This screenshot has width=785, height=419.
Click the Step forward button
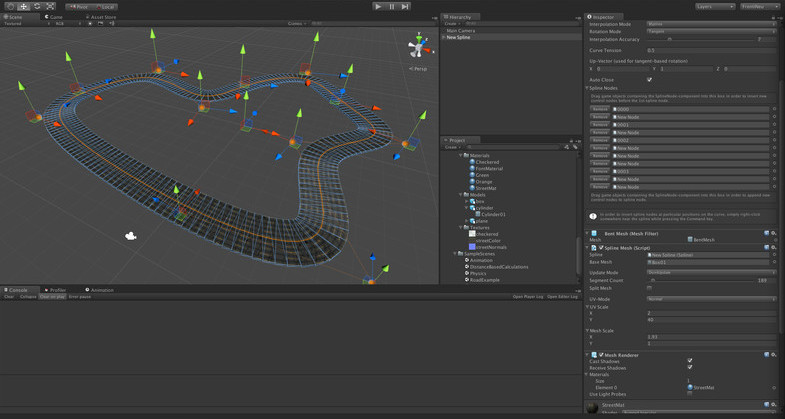(x=405, y=6)
